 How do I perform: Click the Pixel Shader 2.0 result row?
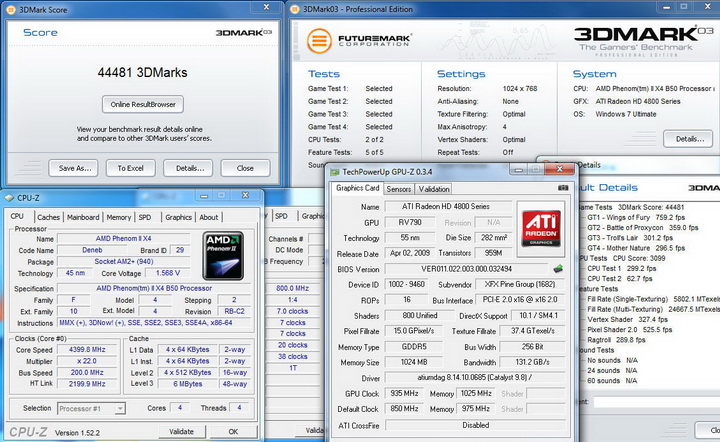coord(630,330)
